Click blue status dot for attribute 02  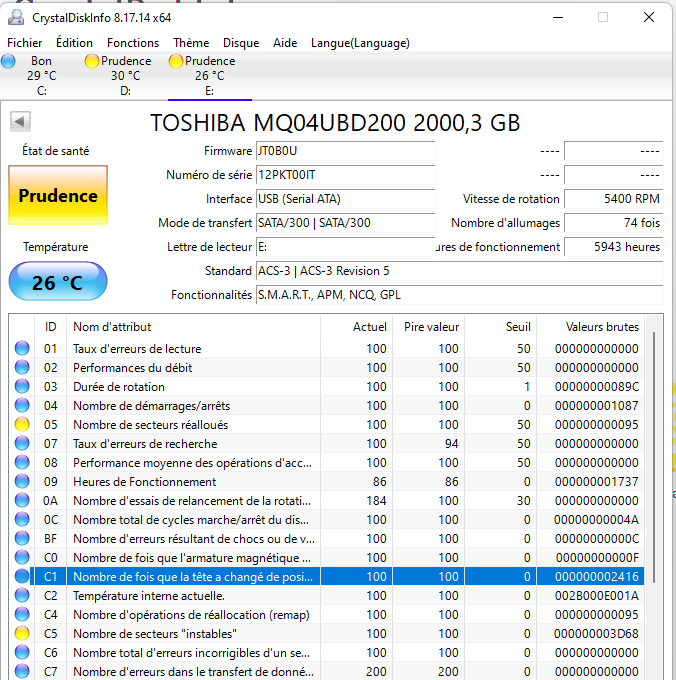pyautogui.click(x=22, y=367)
